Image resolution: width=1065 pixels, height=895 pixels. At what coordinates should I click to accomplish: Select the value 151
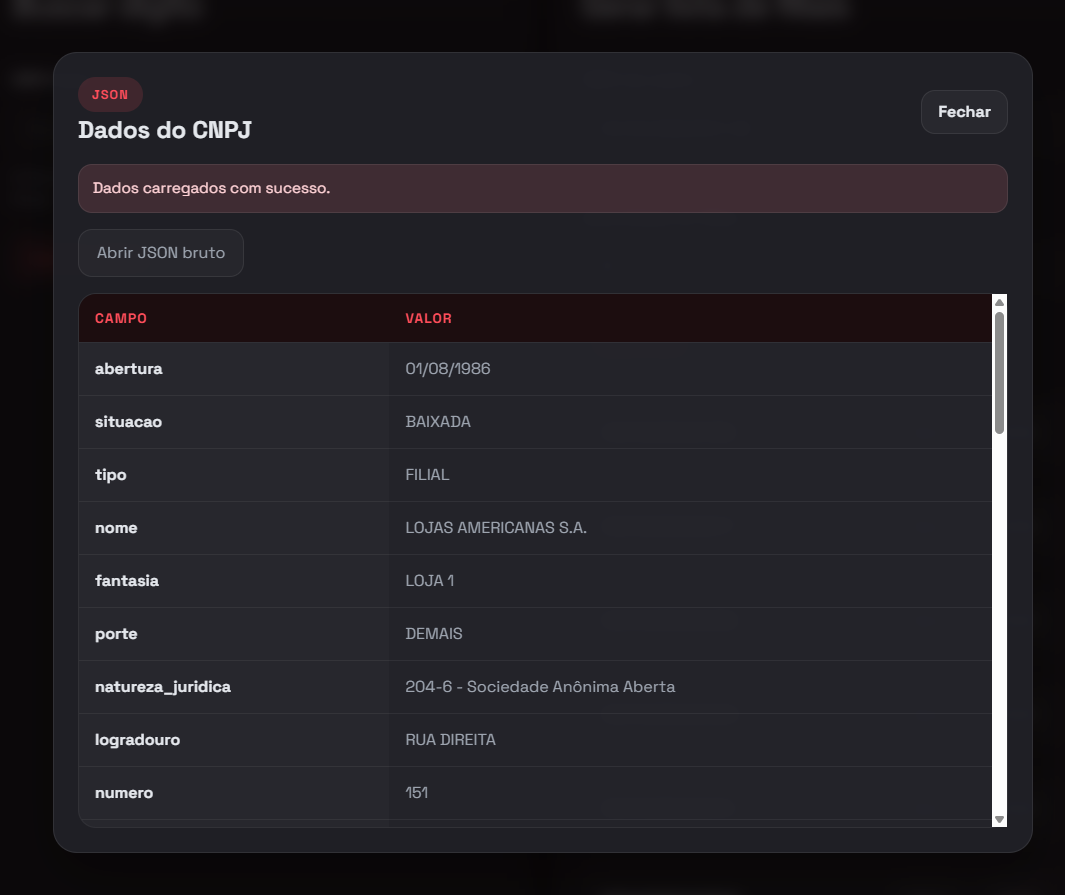pyautogui.click(x=416, y=792)
